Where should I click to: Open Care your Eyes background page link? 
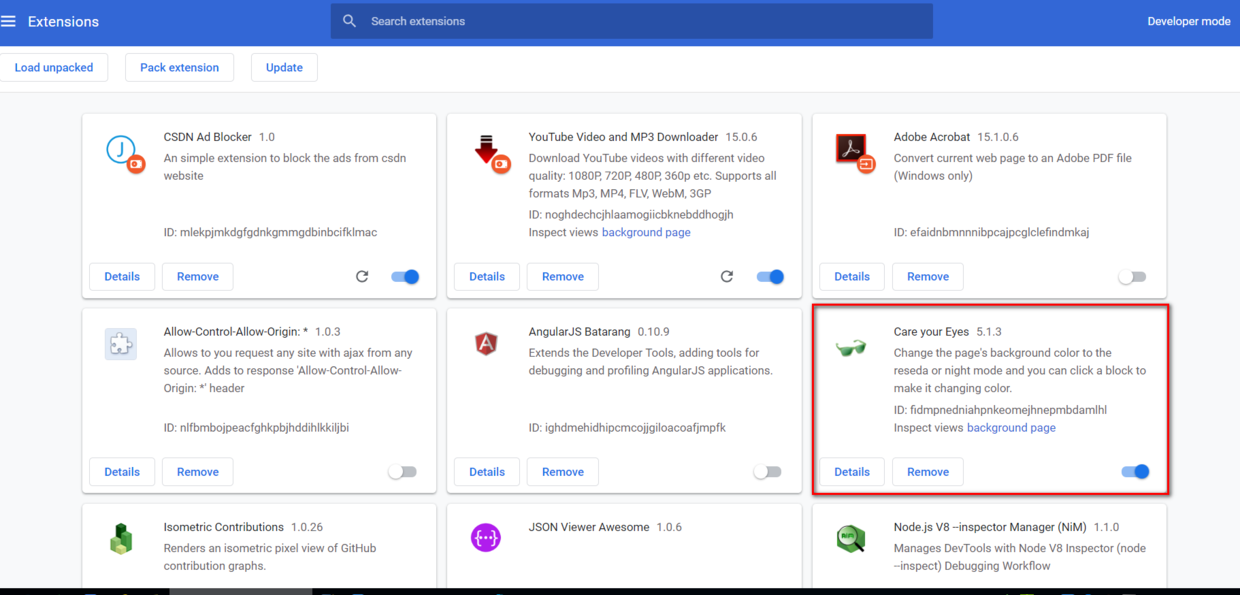[x=1011, y=428]
